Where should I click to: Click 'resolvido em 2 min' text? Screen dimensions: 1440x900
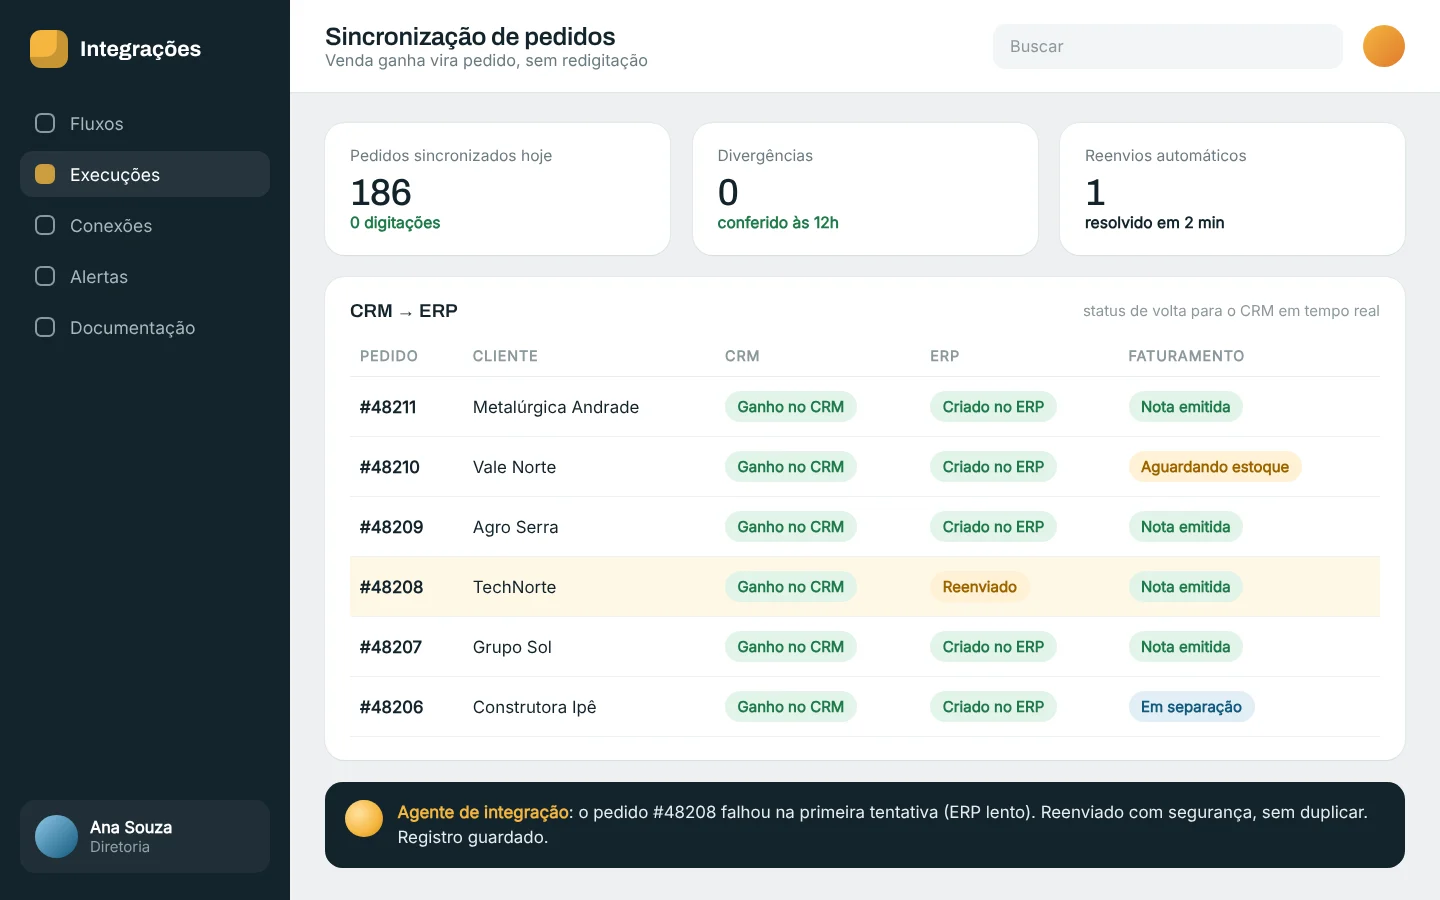coord(1154,223)
